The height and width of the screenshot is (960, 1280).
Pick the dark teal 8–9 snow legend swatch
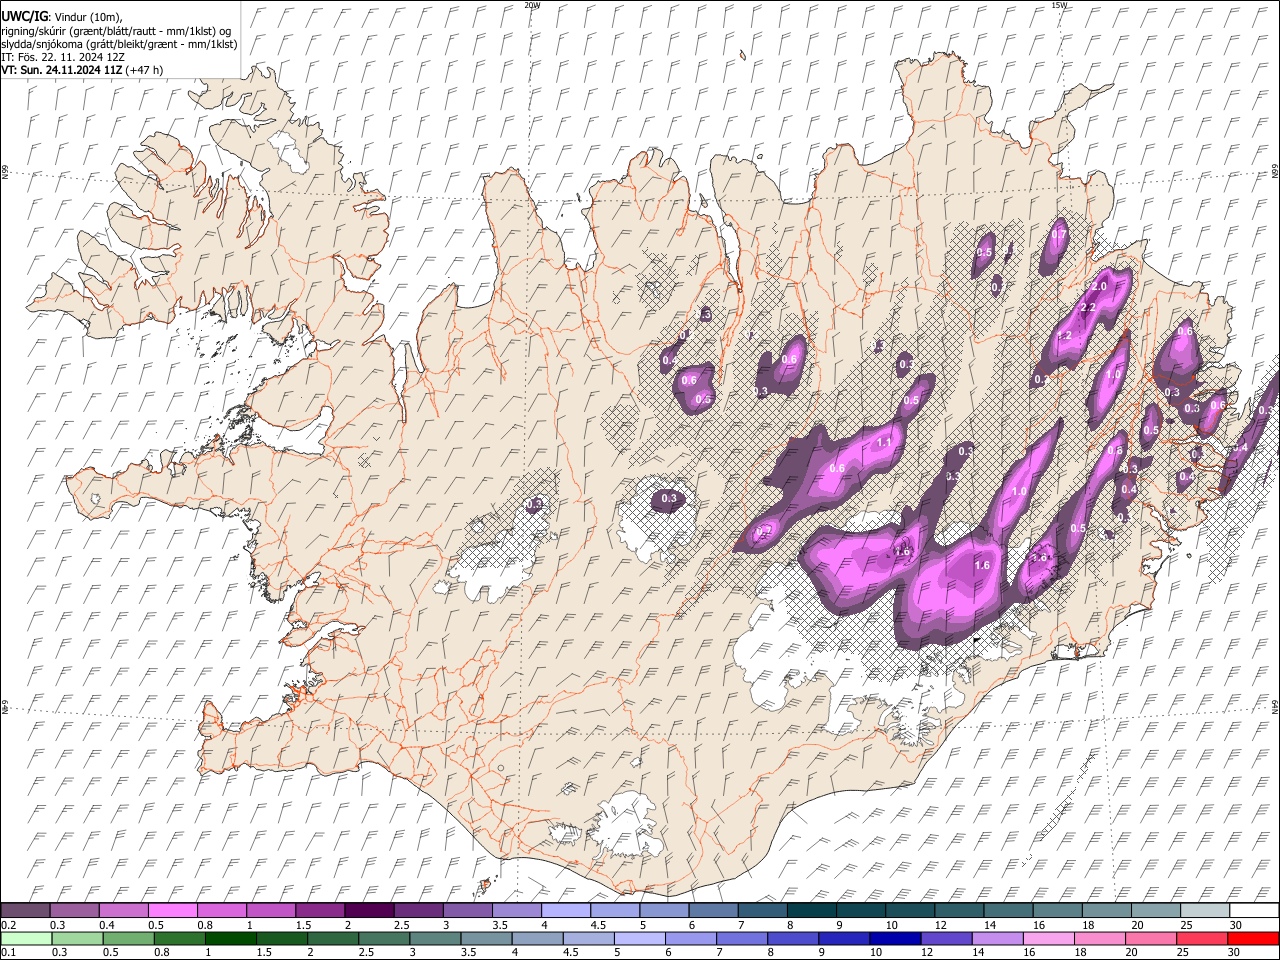[x=813, y=910]
